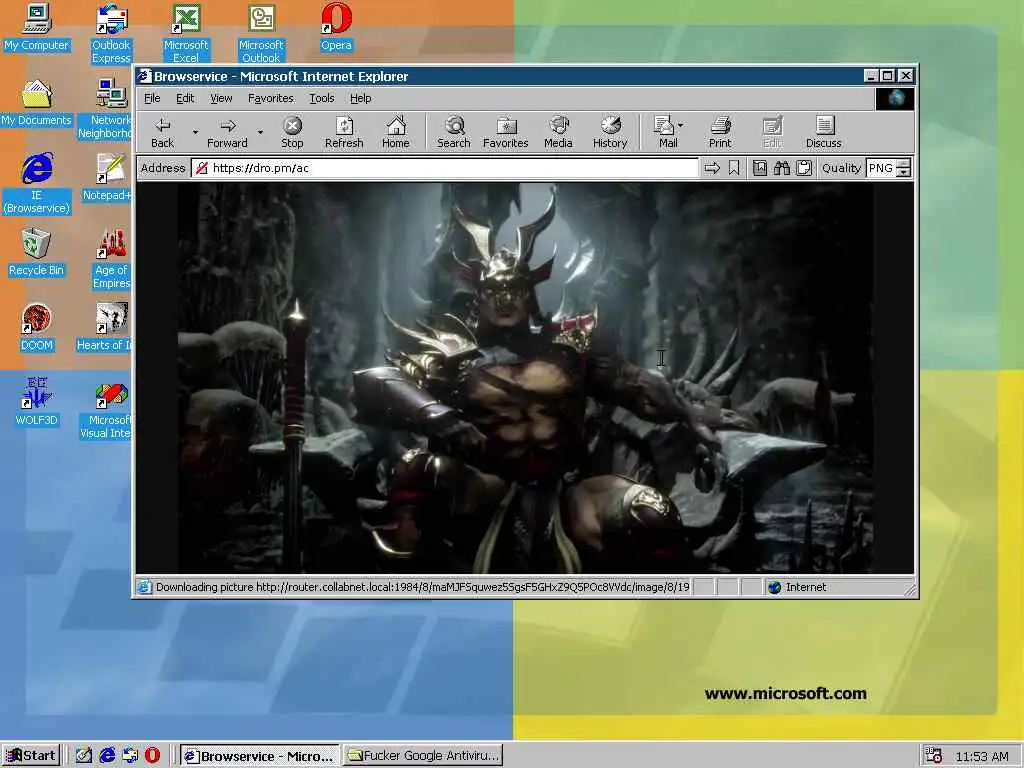This screenshot has height=768, width=1024.
Task: Select the DOOM desktop shortcut
Action: coord(37,328)
